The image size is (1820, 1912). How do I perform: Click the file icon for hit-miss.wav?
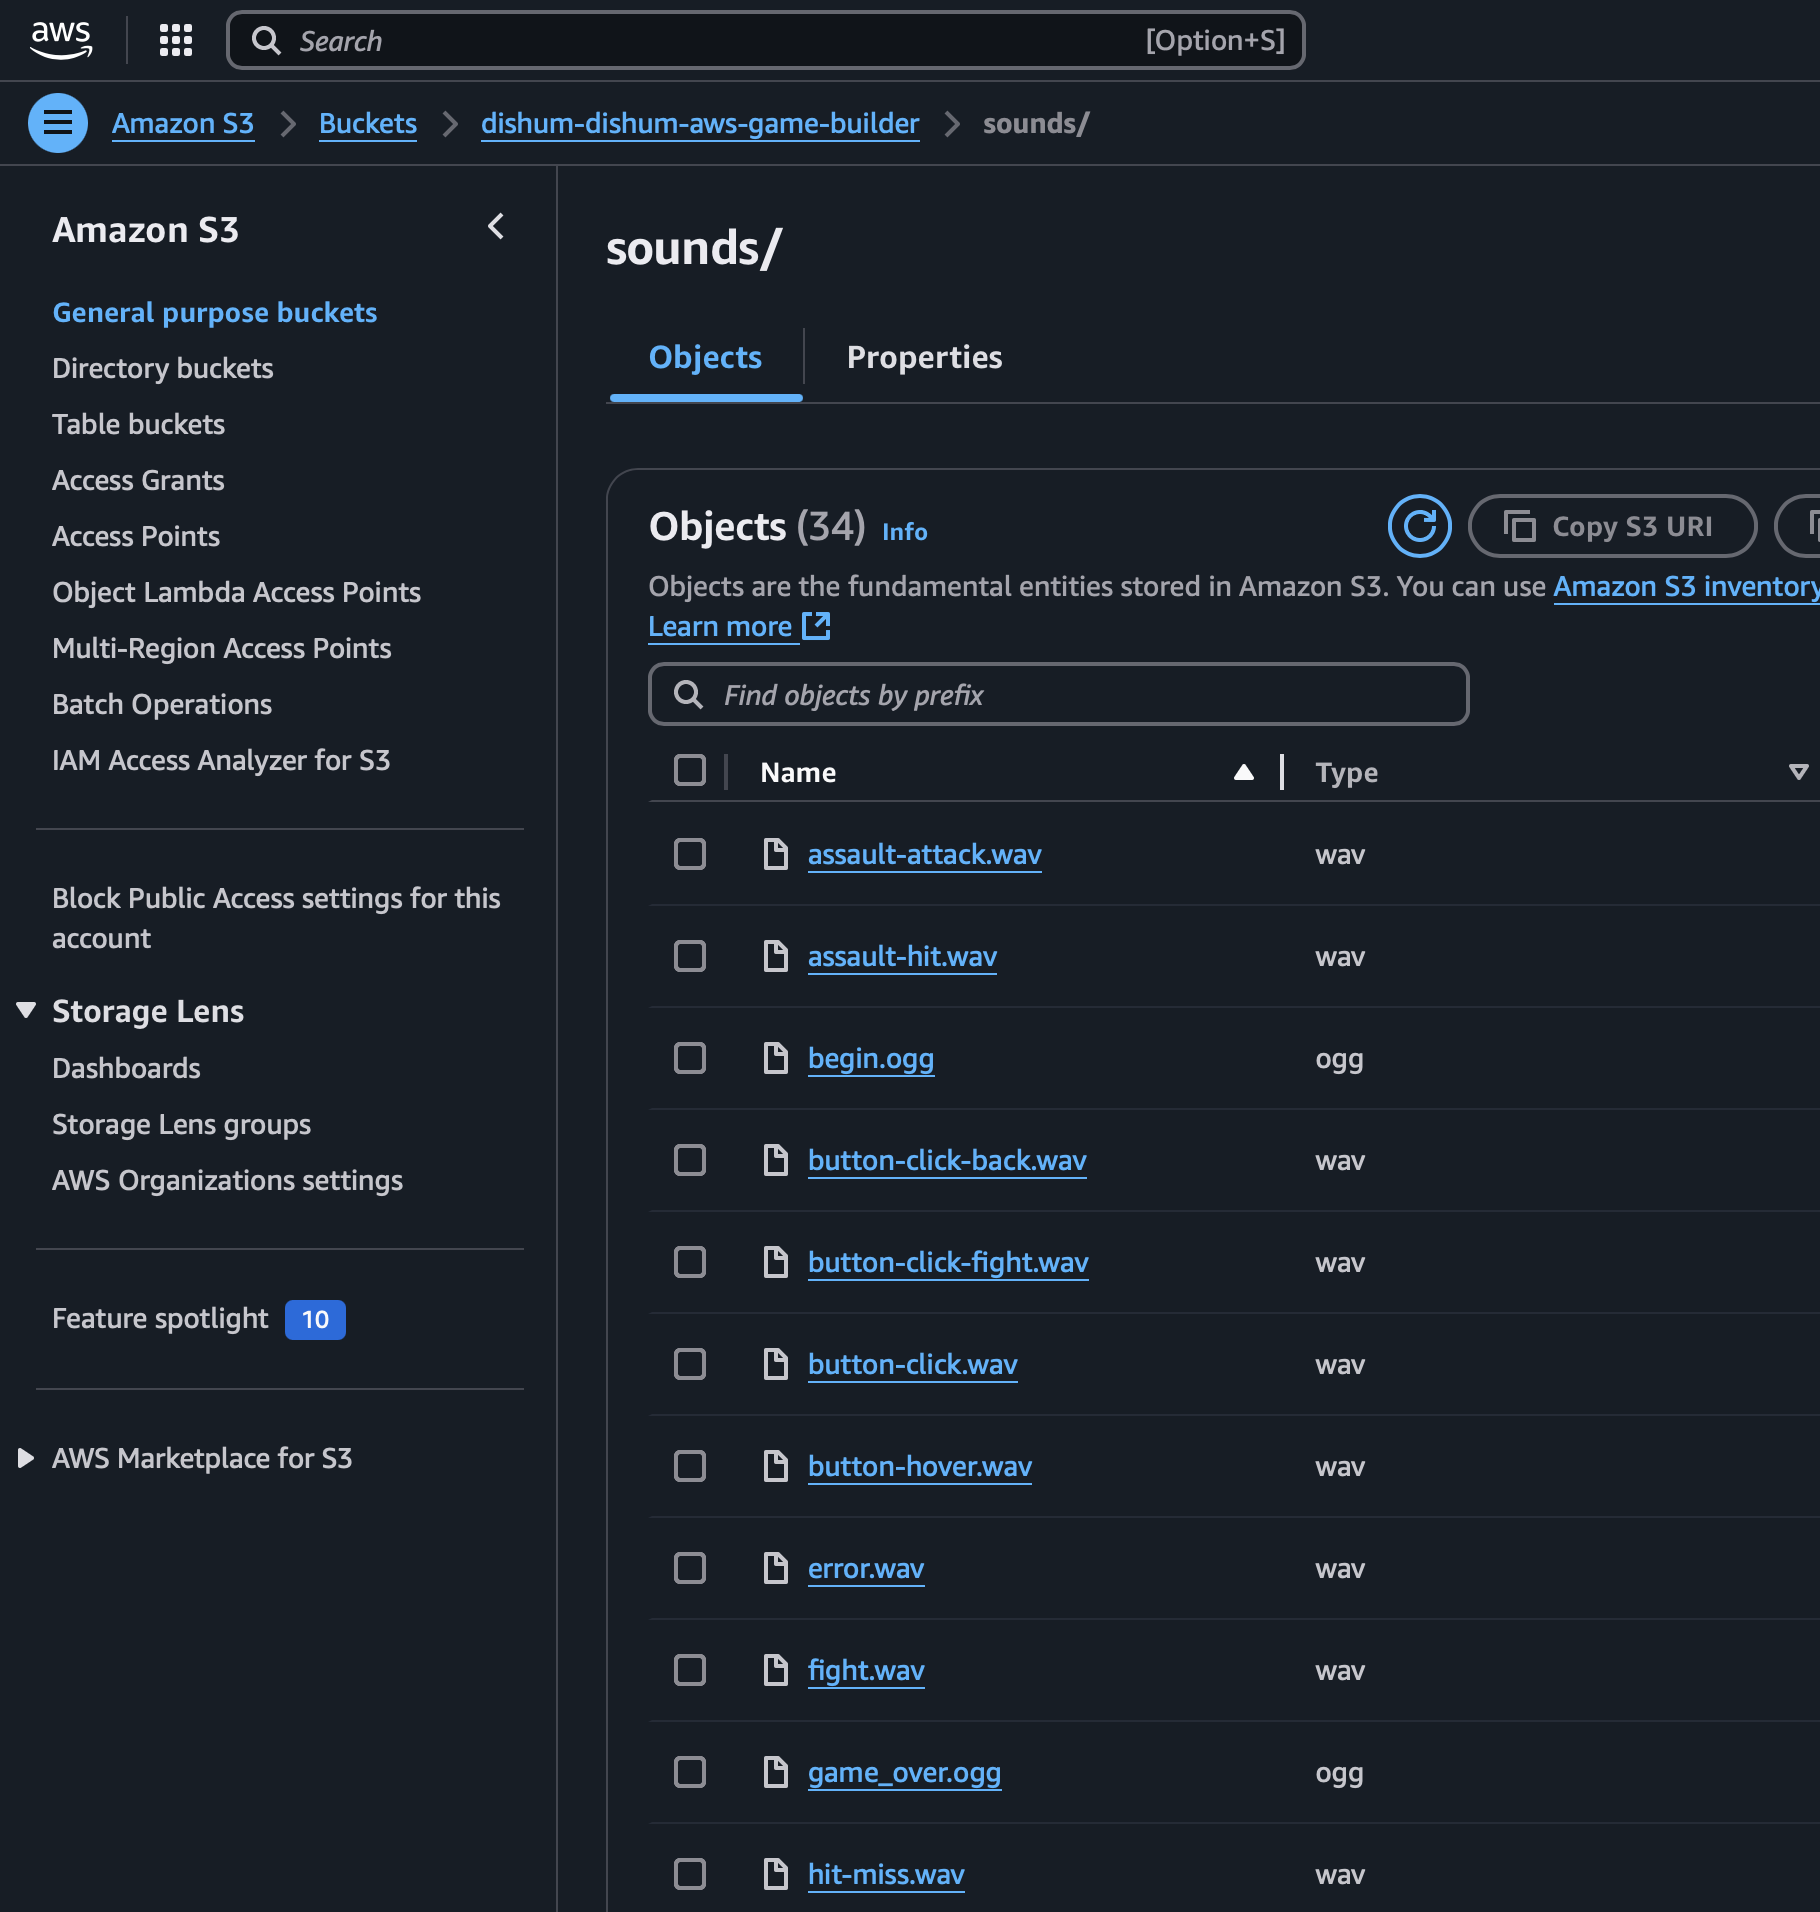click(x=776, y=1875)
